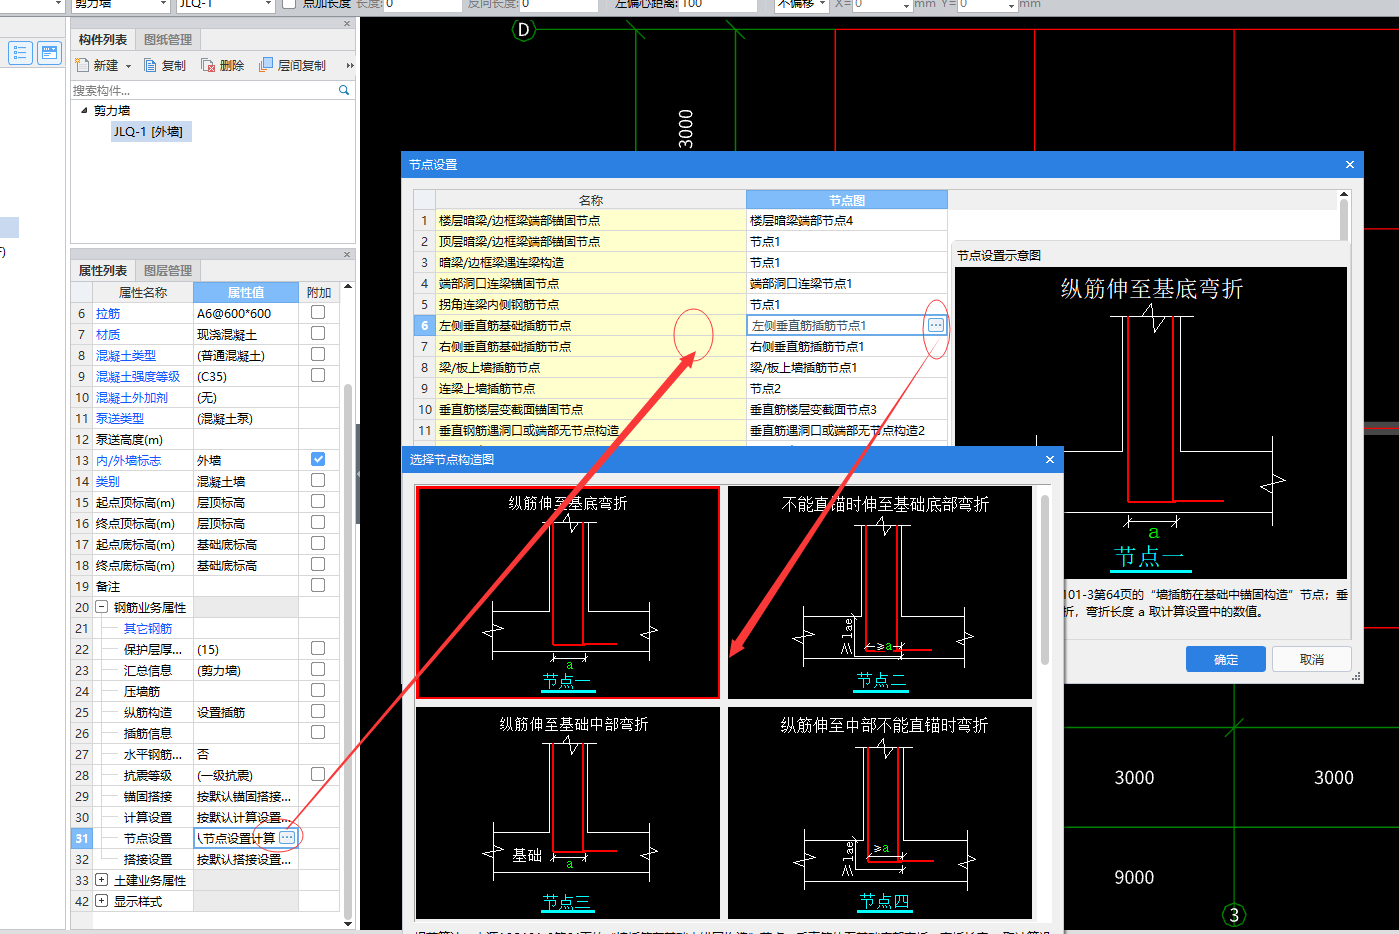Click the 新建 (new component) icon
Image resolution: width=1399 pixels, height=934 pixels.
pyautogui.click(x=83, y=65)
